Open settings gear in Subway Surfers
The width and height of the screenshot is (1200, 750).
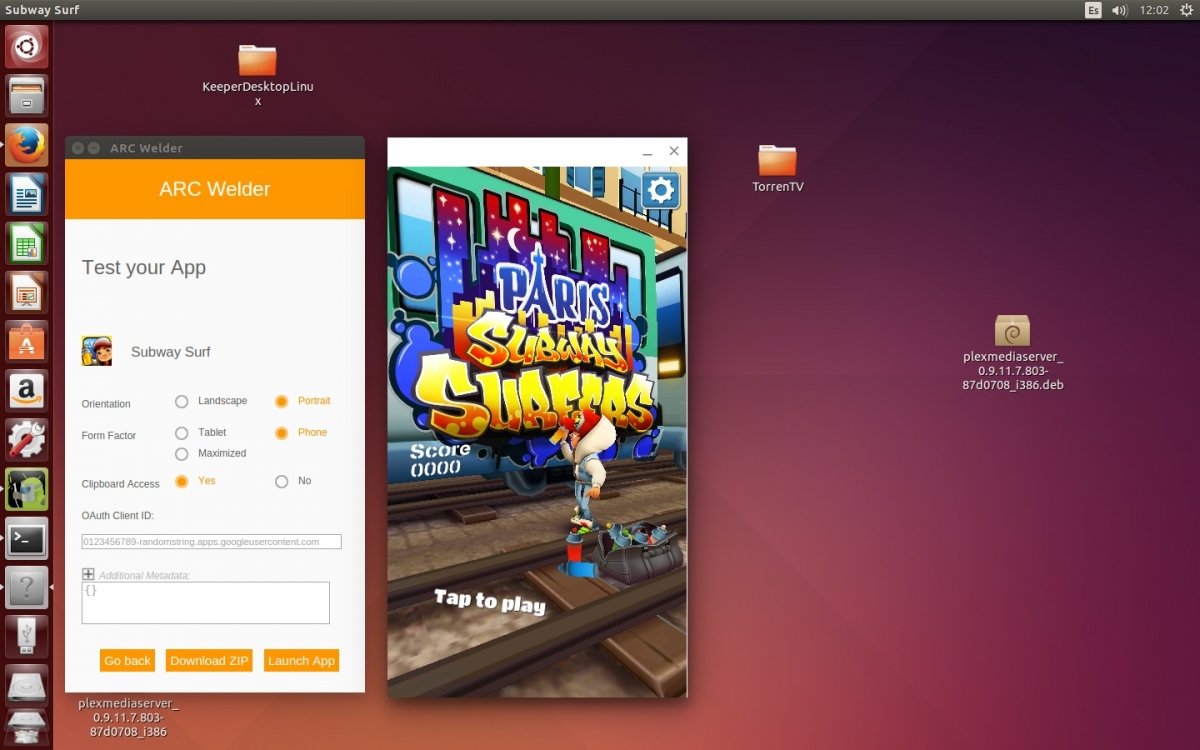tap(660, 189)
